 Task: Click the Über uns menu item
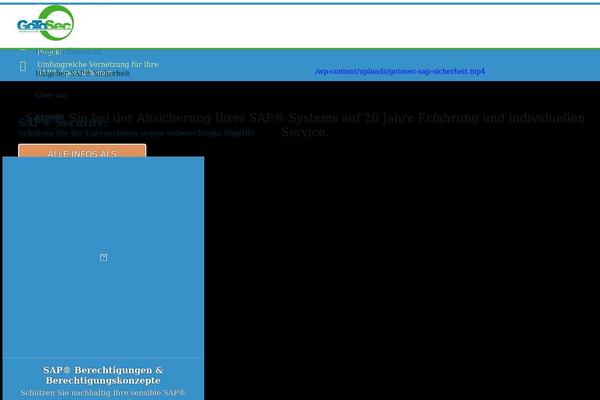[52, 95]
